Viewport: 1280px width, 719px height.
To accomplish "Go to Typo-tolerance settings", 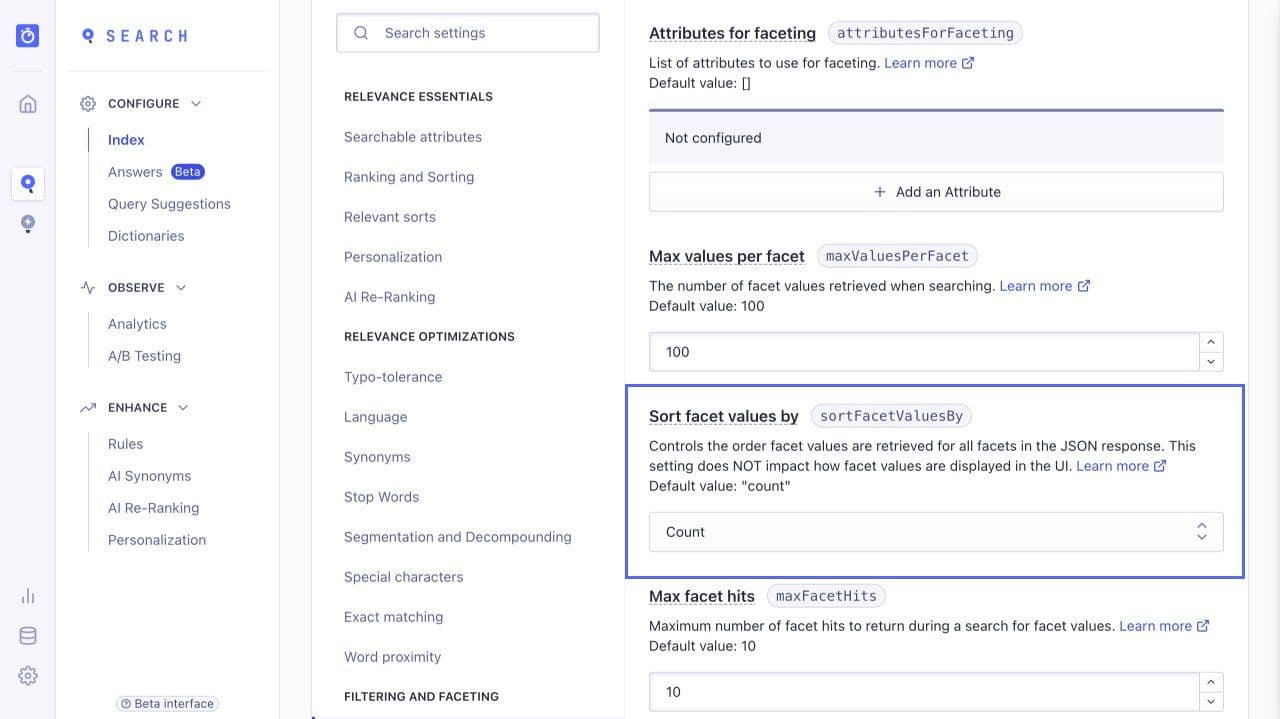I will 393,377.
